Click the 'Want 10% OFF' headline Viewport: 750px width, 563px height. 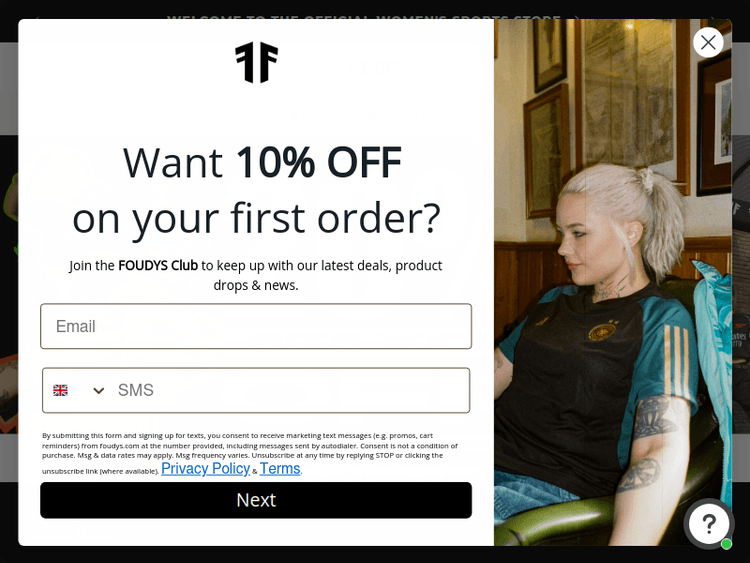262,162
